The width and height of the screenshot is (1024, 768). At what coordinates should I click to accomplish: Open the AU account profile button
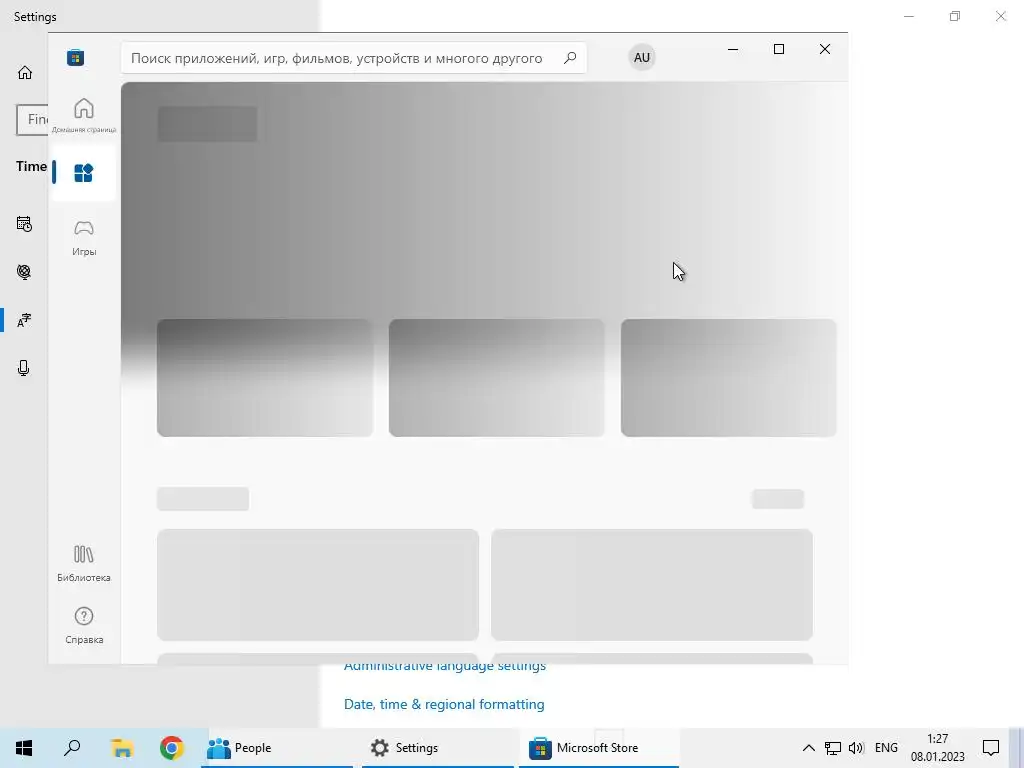[642, 57]
